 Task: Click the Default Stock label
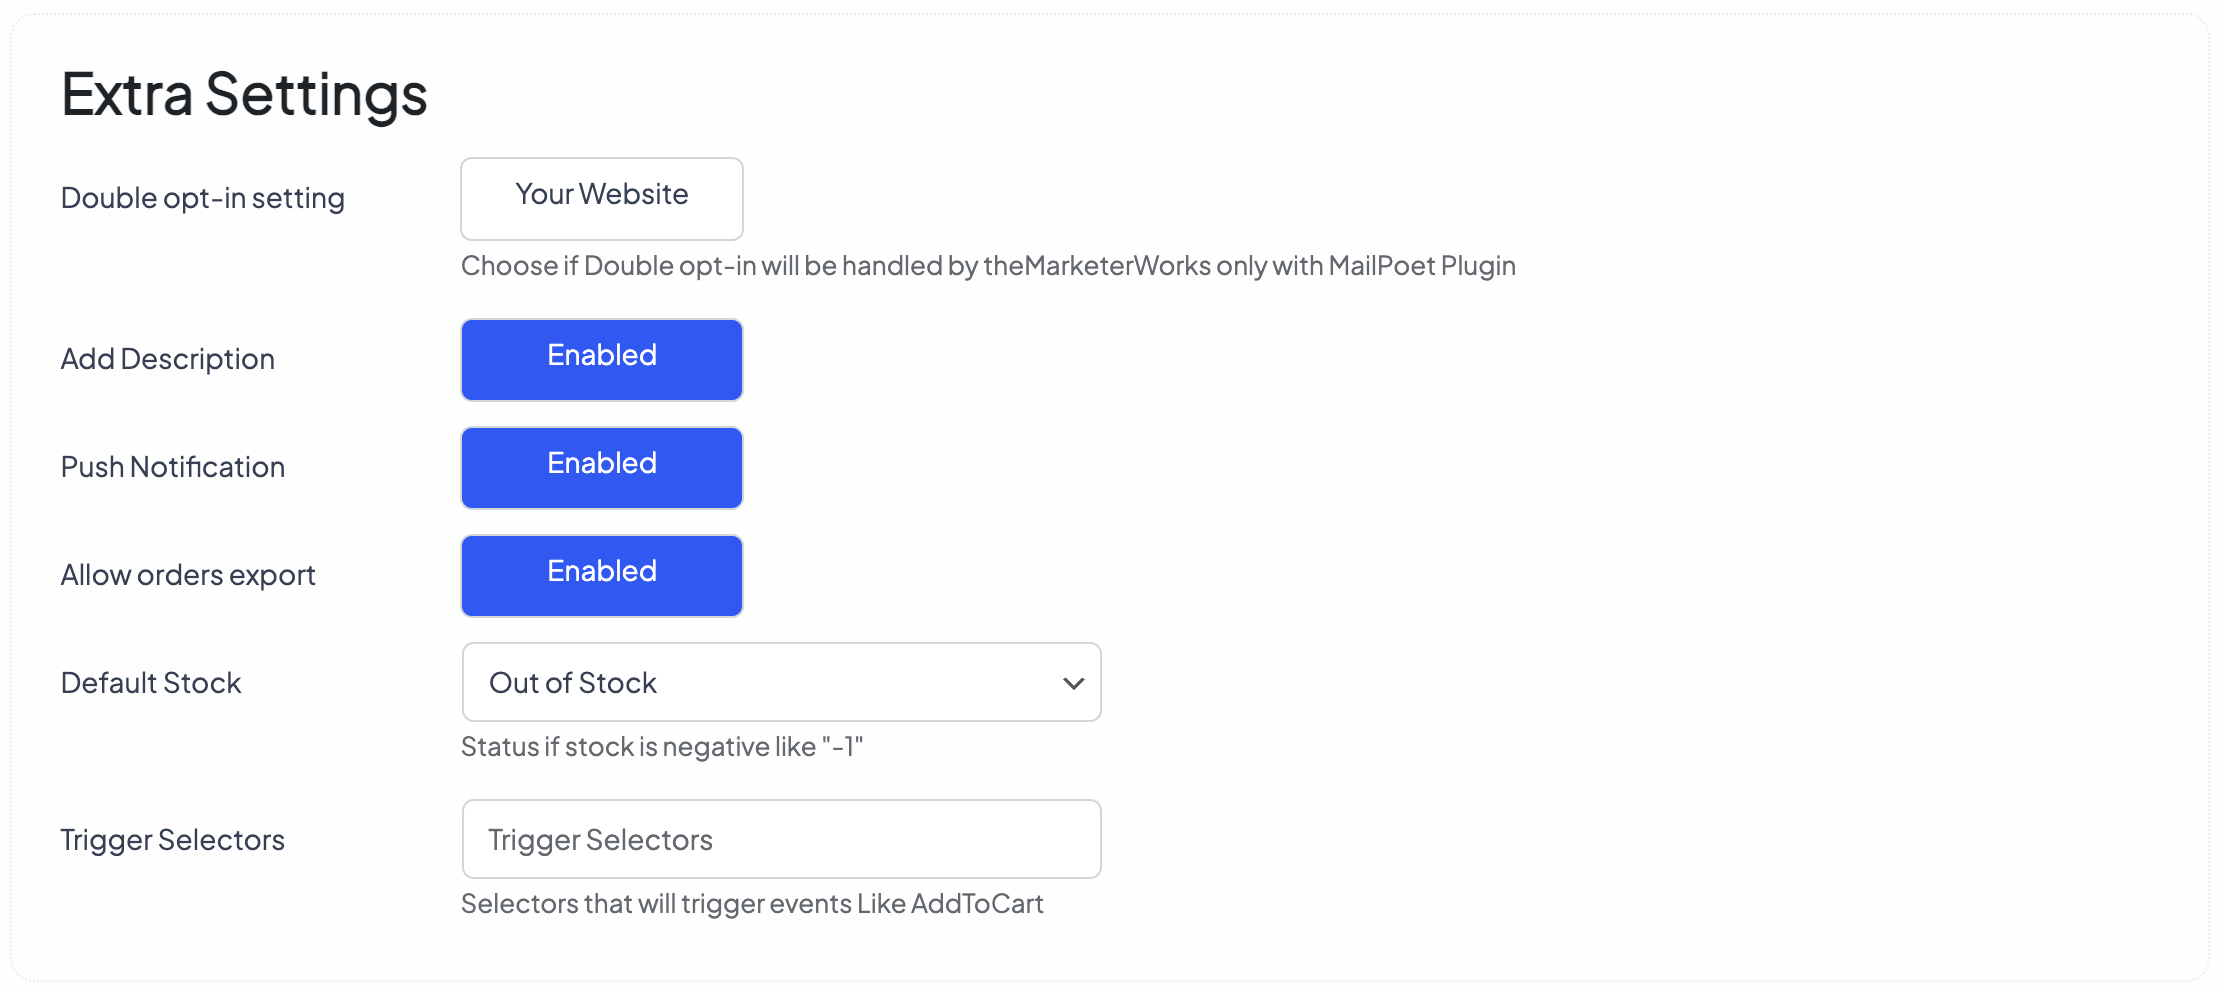(x=151, y=683)
